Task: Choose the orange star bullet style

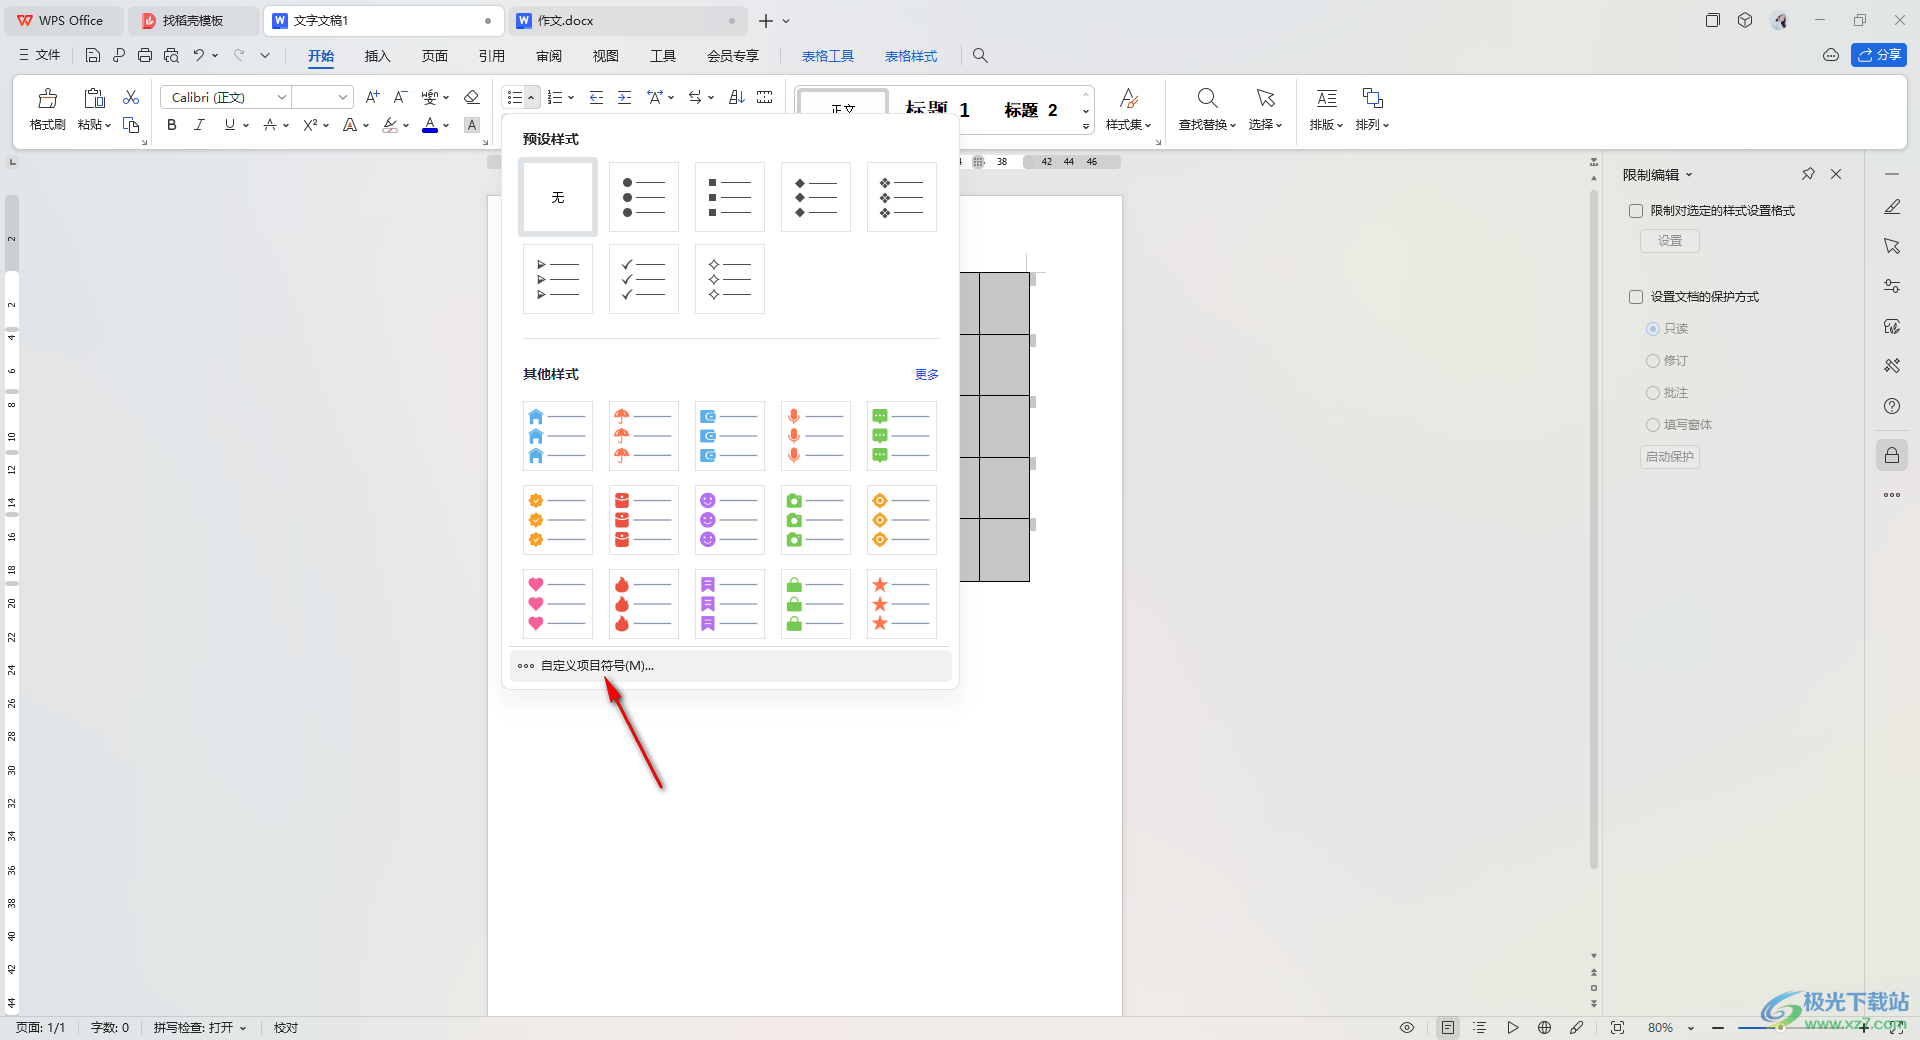Action: [x=902, y=604]
